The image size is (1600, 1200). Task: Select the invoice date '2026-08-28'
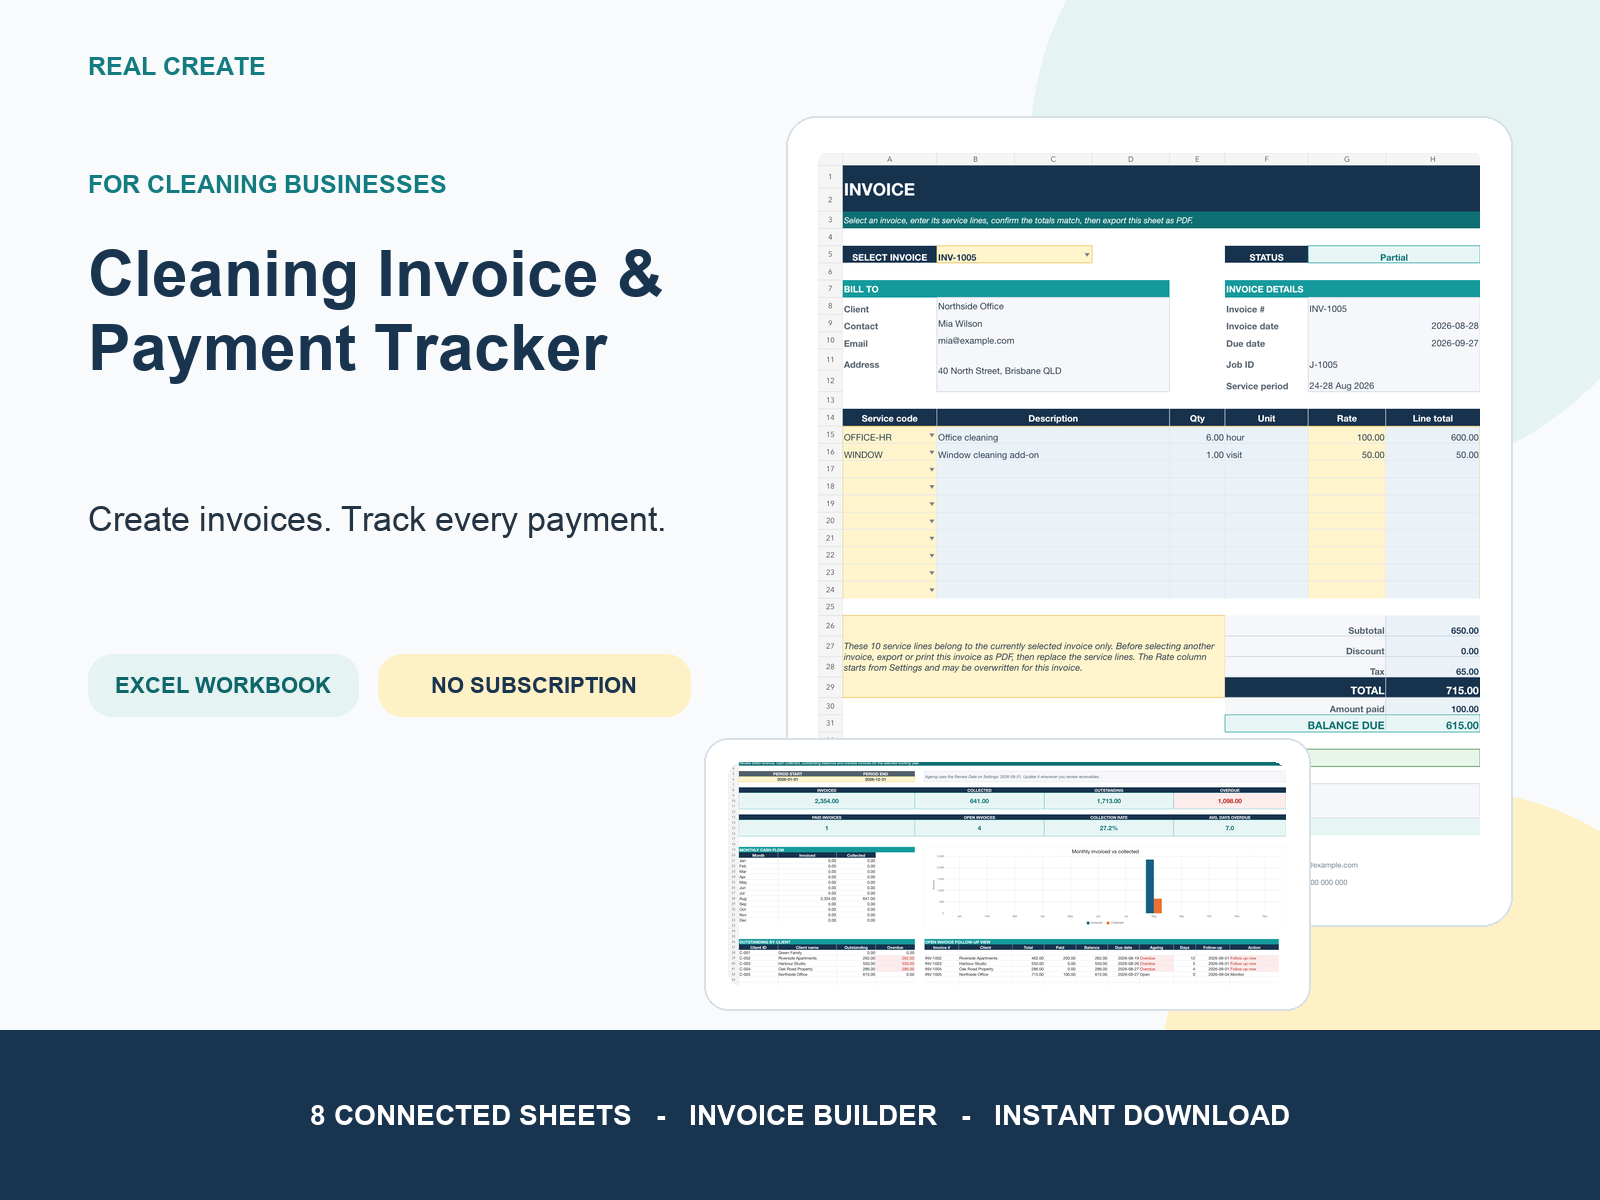coord(1393,326)
